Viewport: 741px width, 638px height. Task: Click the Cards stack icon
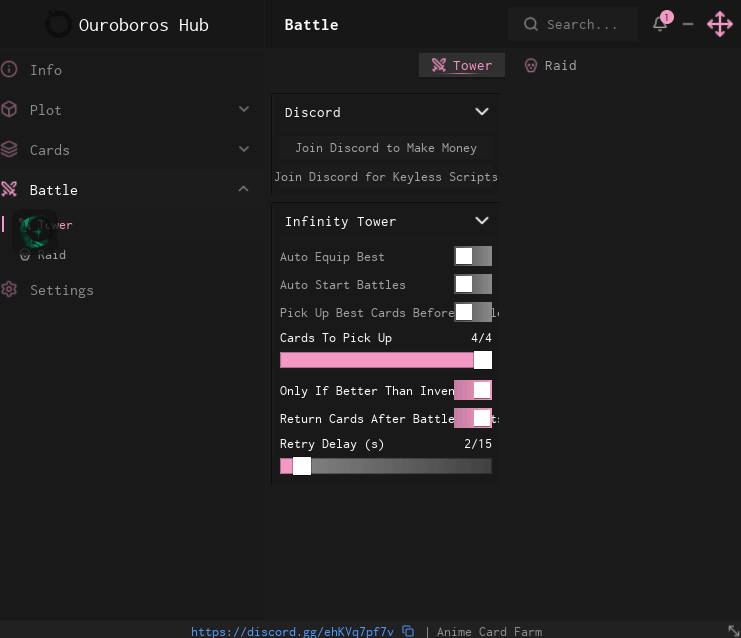9,149
